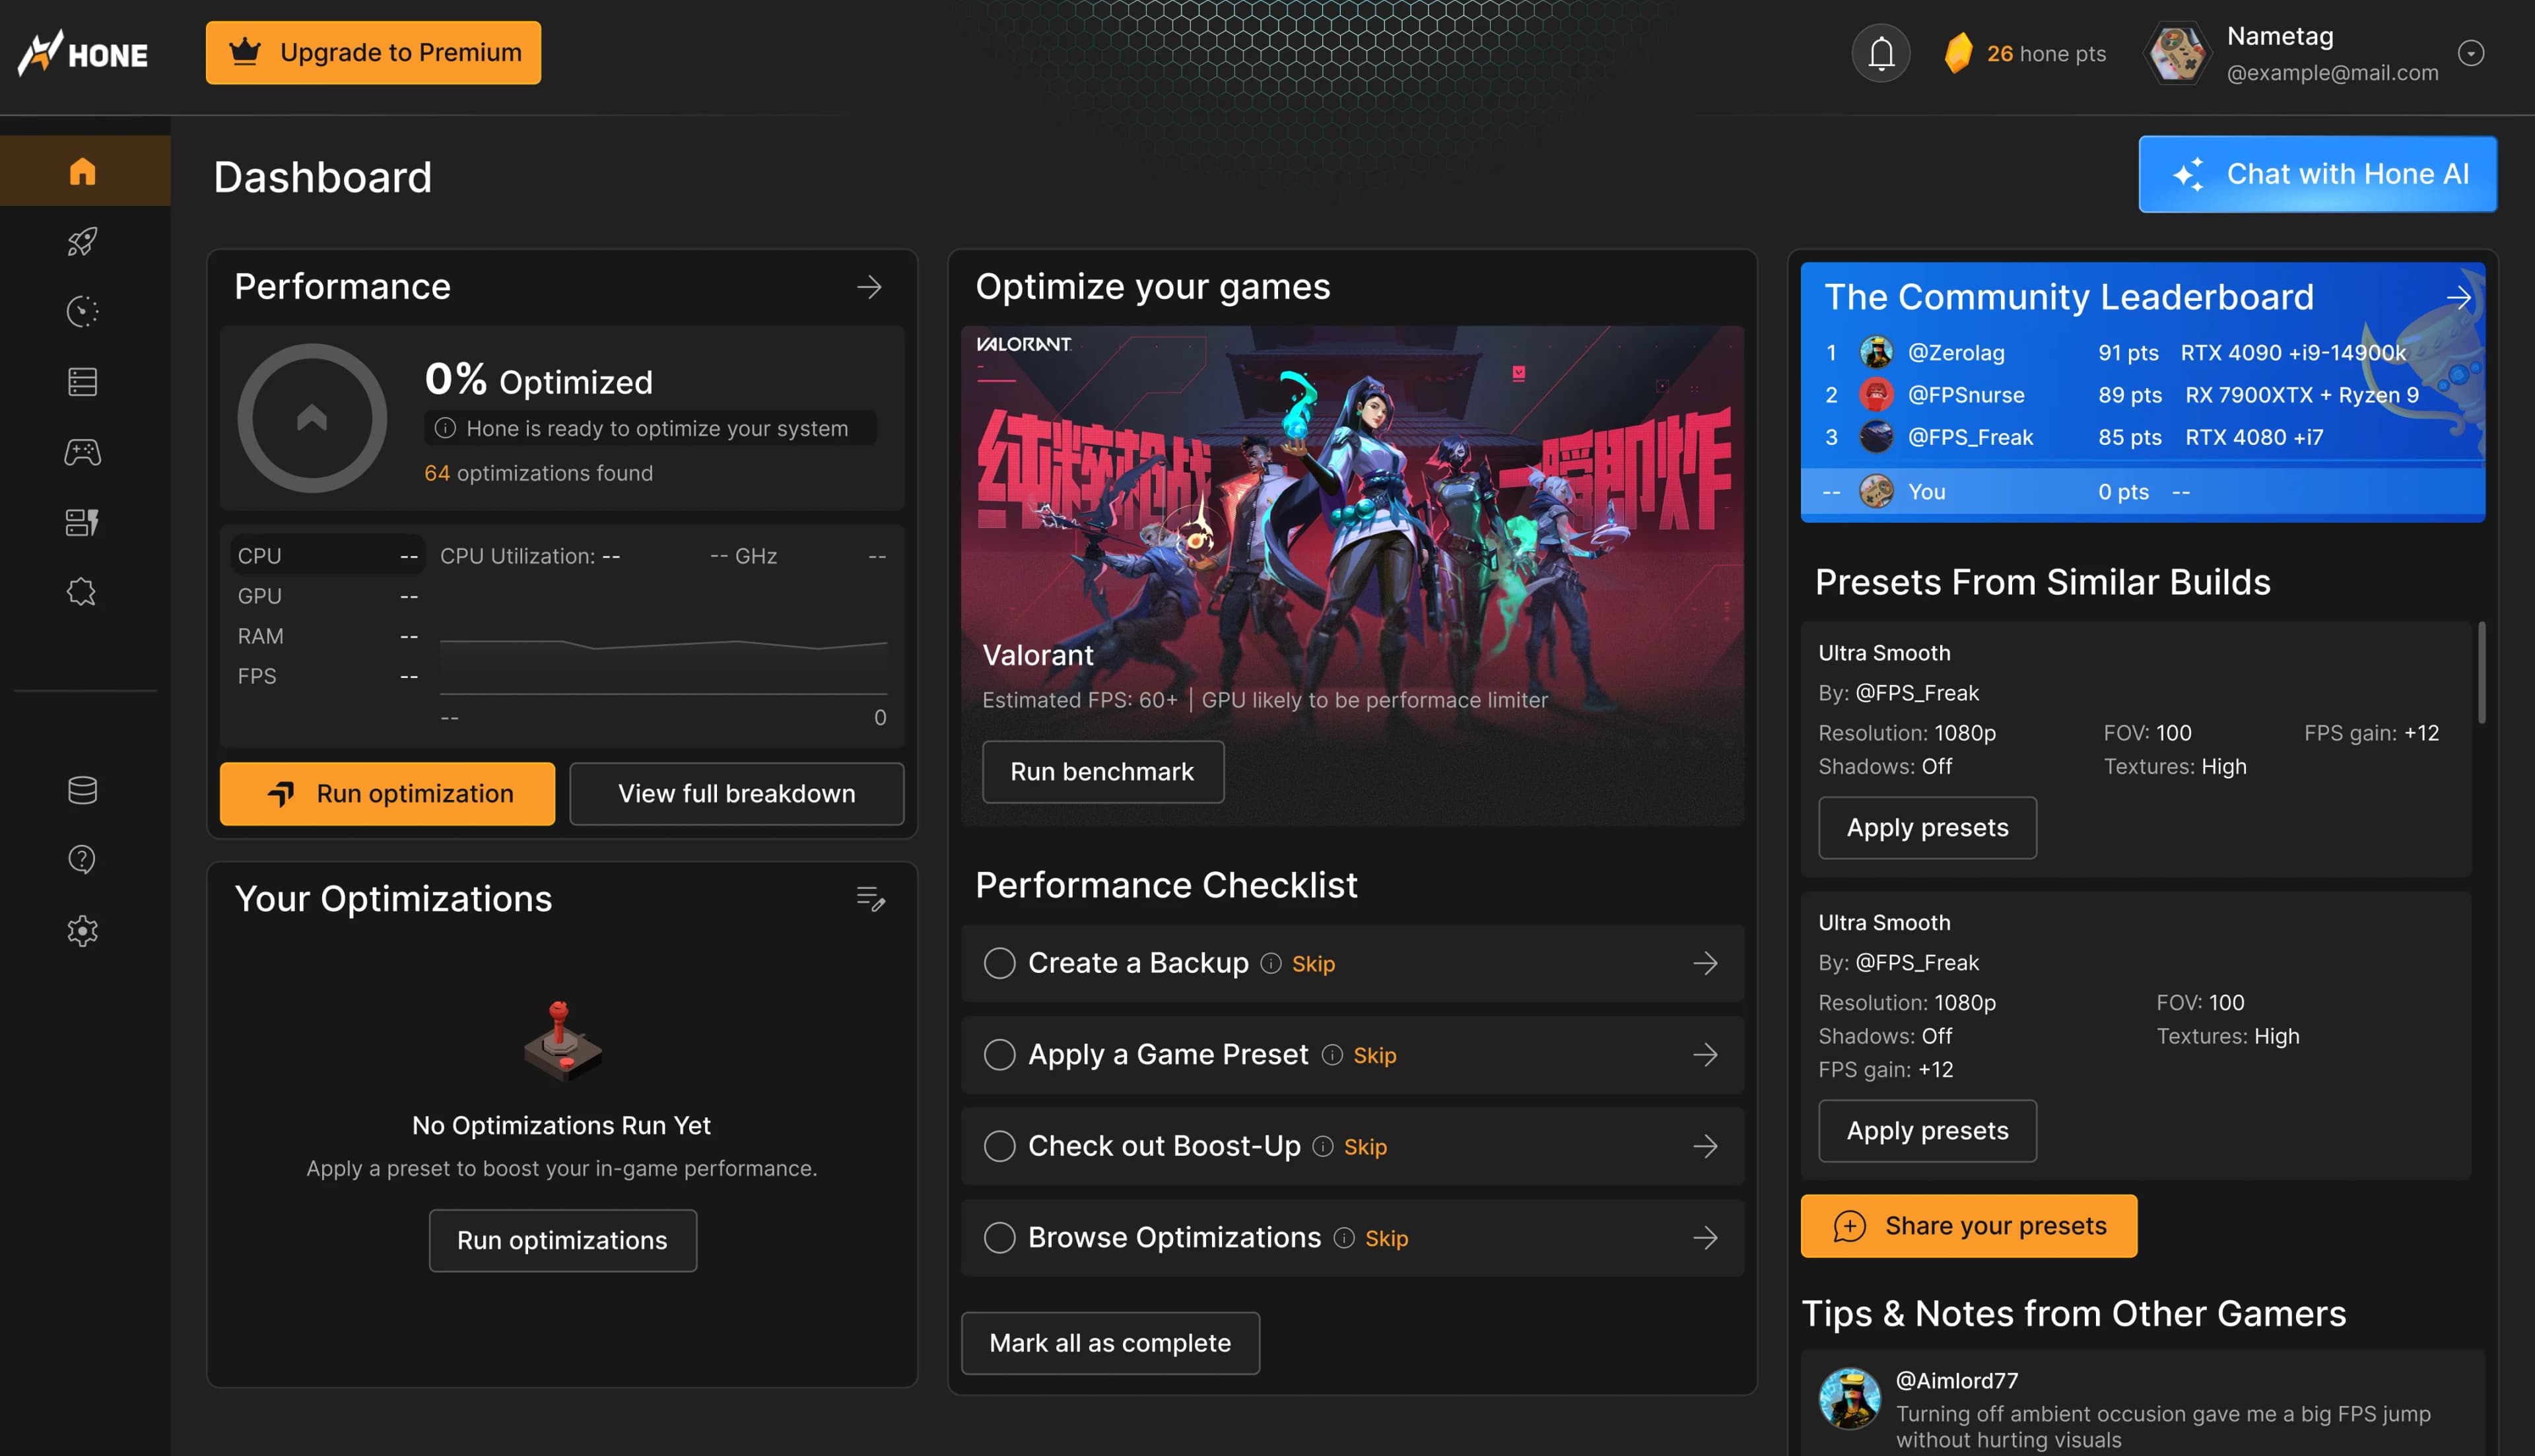The image size is (2535, 1456).
Task: Open the account dropdown next to Nametag
Action: coord(2471,53)
